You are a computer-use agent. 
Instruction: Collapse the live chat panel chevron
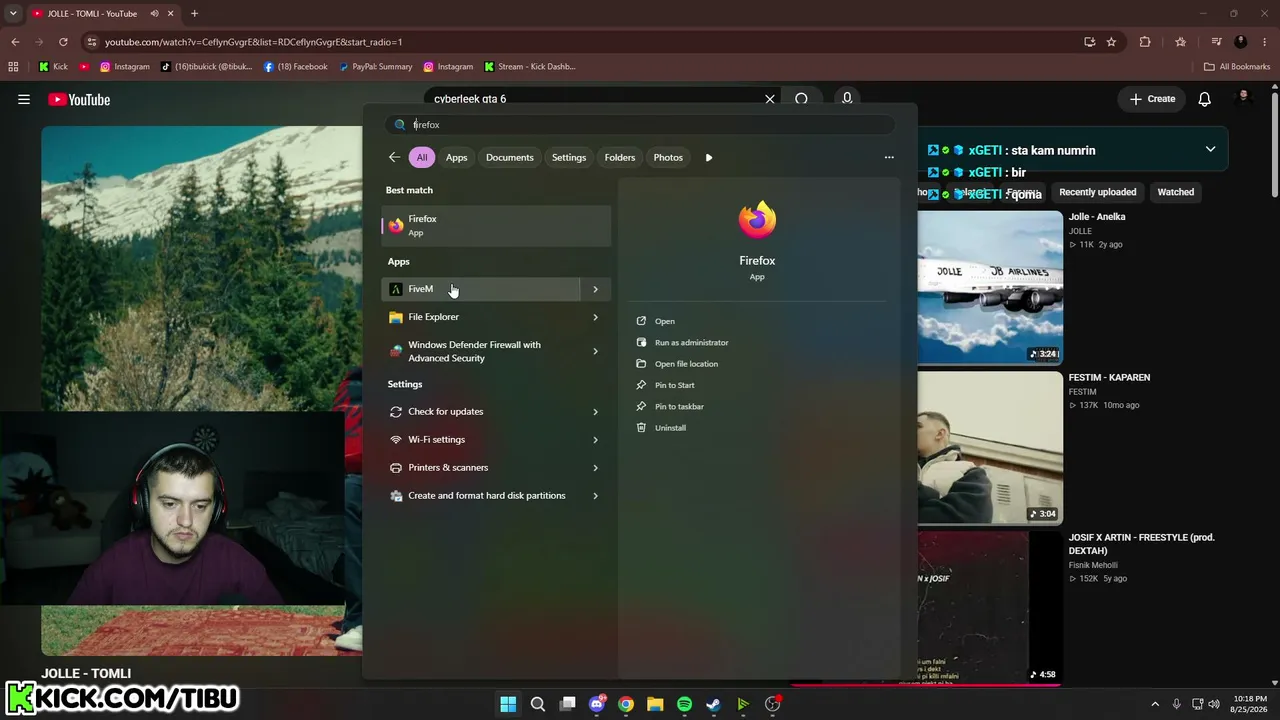1210,150
